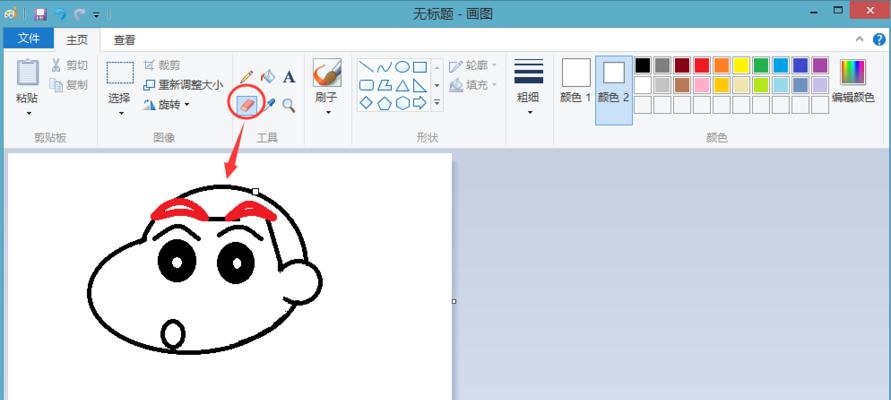Pick the purple color swatch
Image resolution: width=891 pixels, height=400 pixels.
point(820,65)
